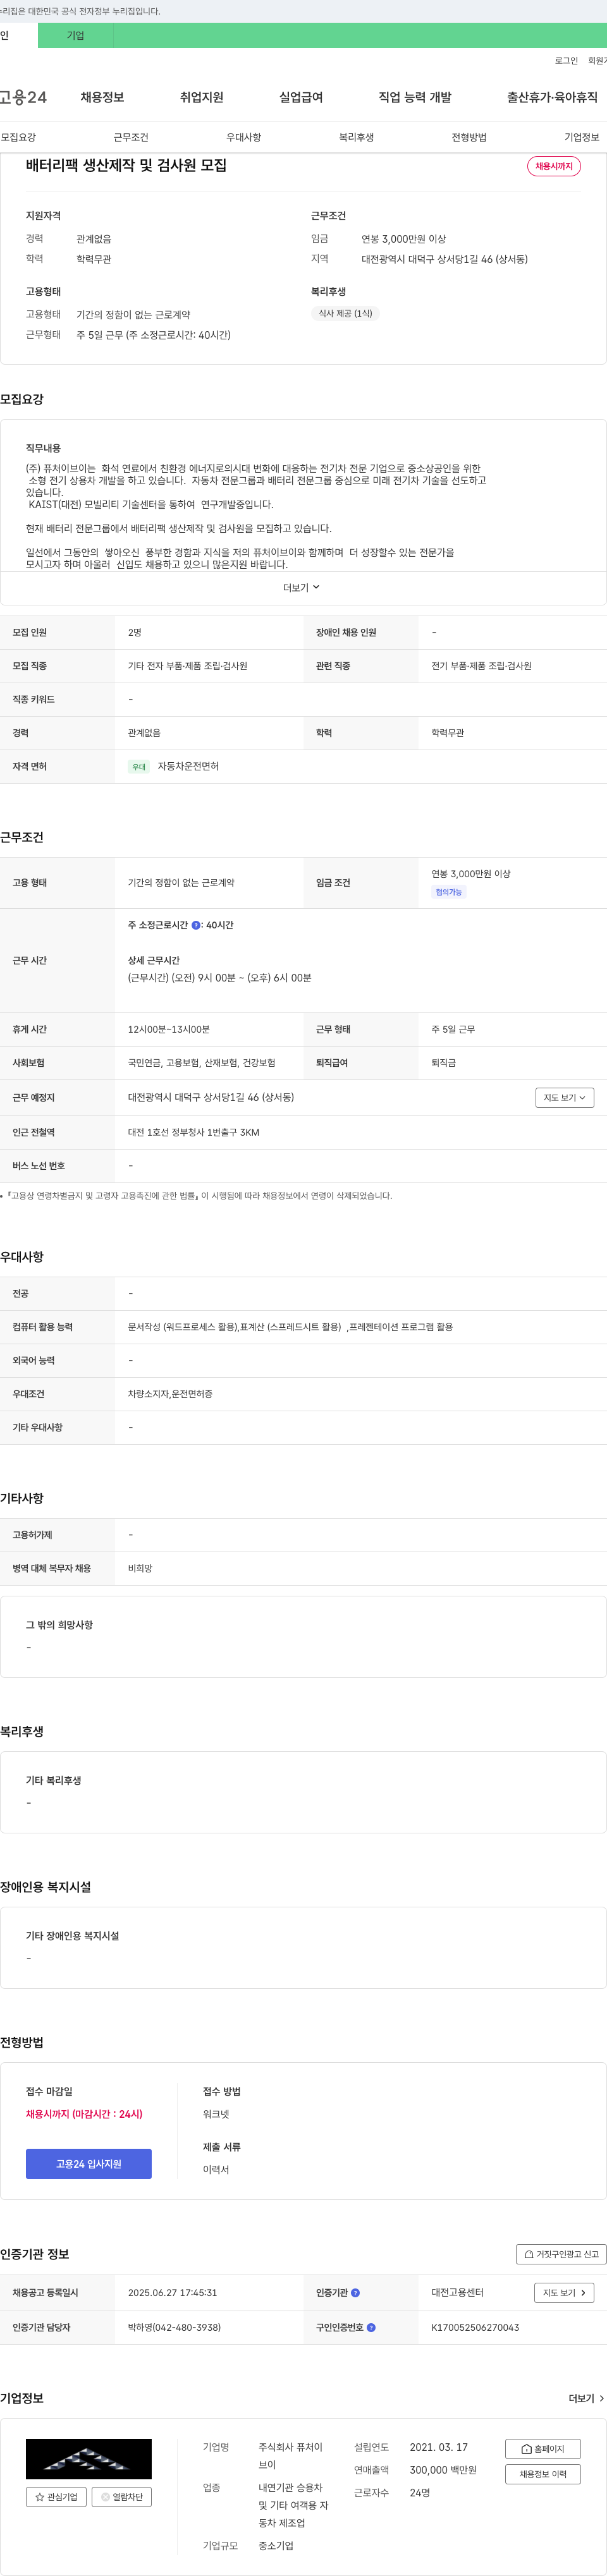Open the 직업 능력 개발 menu
The width and height of the screenshot is (607, 2576).
pos(415,97)
